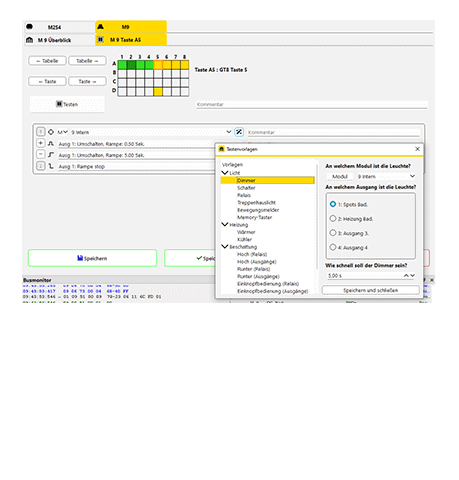The height and width of the screenshot is (480, 459).
Task: Collapse the Beschattung tree group
Action: (x=225, y=246)
